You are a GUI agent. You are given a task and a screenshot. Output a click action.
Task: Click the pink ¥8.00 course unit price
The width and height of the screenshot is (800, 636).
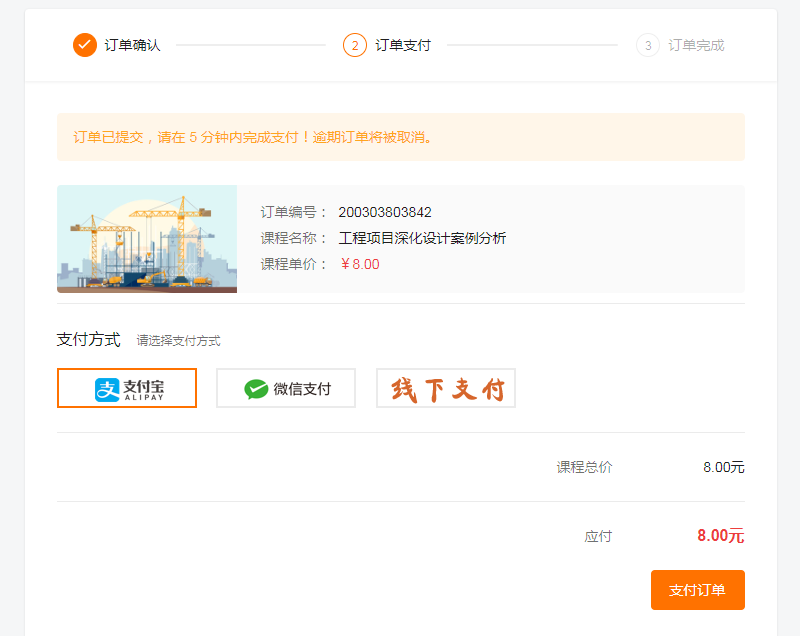[x=359, y=264]
